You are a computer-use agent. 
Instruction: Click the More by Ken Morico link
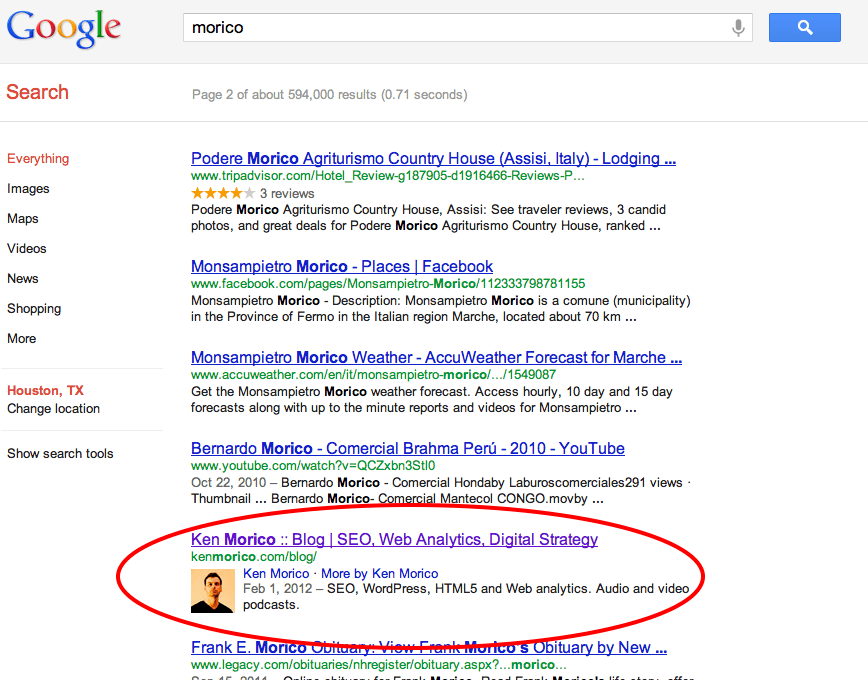tap(379, 574)
